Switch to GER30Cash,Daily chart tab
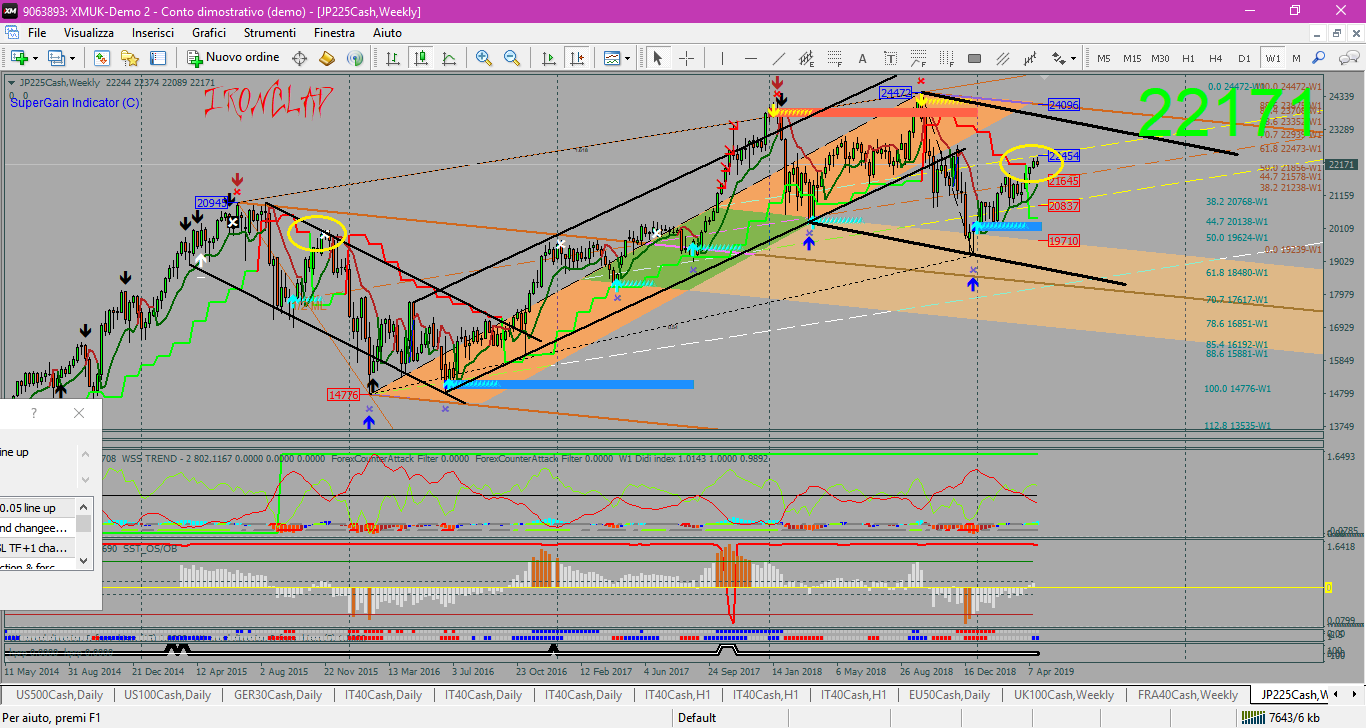1366x728 pixels. pyautogui.click(x=278, y=695)
